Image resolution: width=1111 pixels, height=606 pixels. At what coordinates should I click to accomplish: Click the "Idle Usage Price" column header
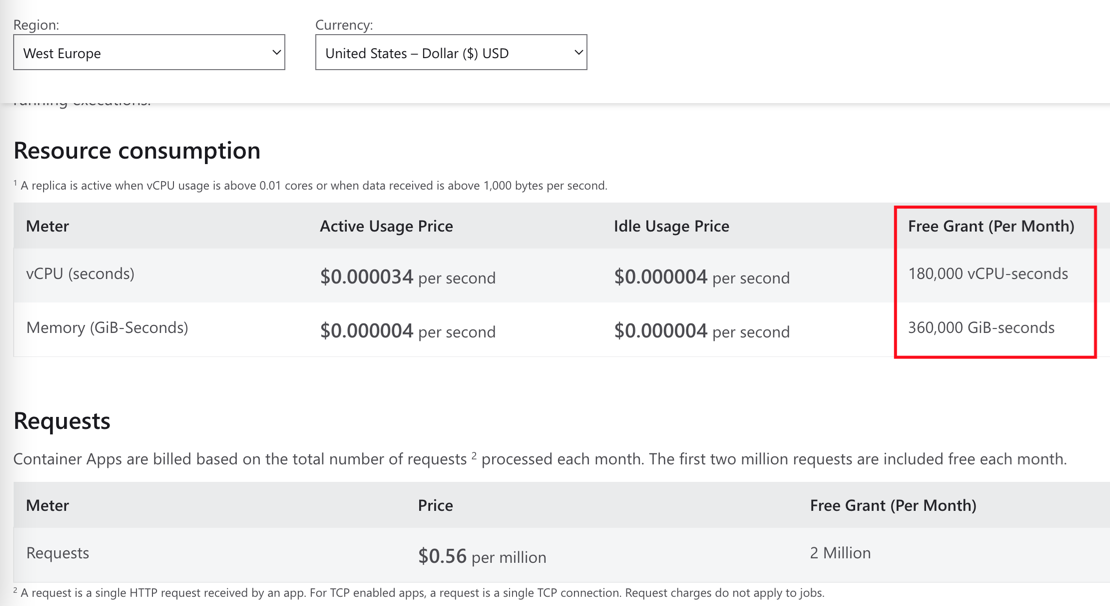(671, 226)
